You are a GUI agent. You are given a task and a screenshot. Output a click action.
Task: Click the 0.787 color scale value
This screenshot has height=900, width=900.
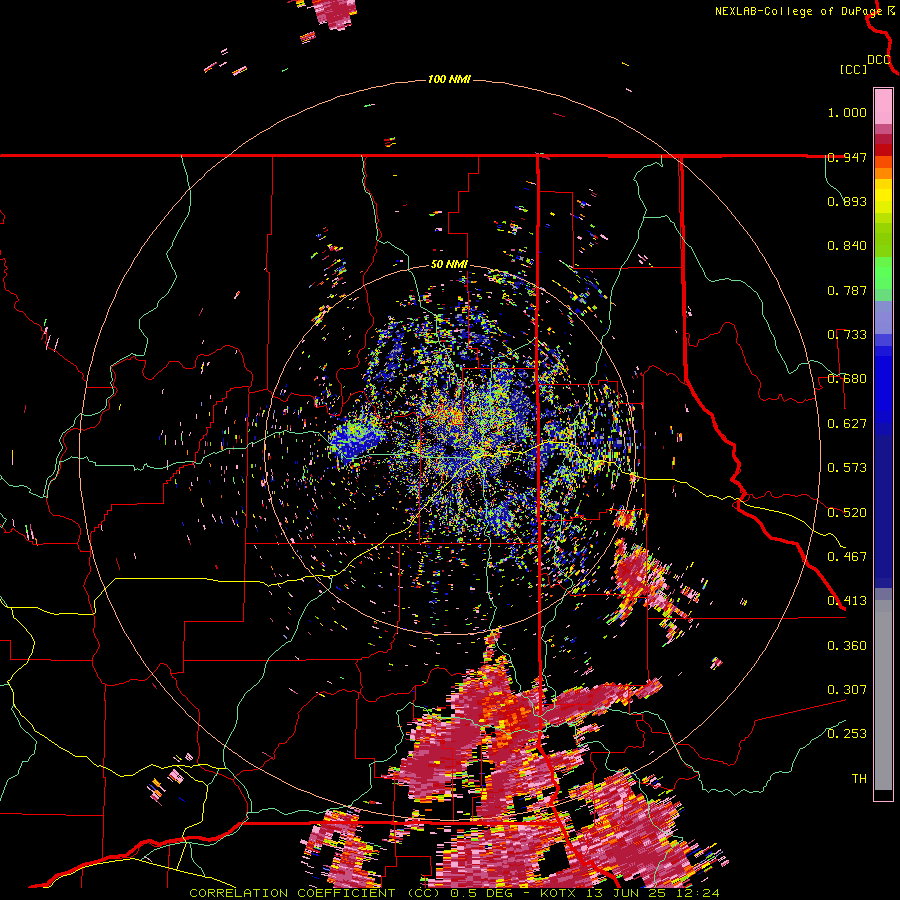[x=847, y=290]
